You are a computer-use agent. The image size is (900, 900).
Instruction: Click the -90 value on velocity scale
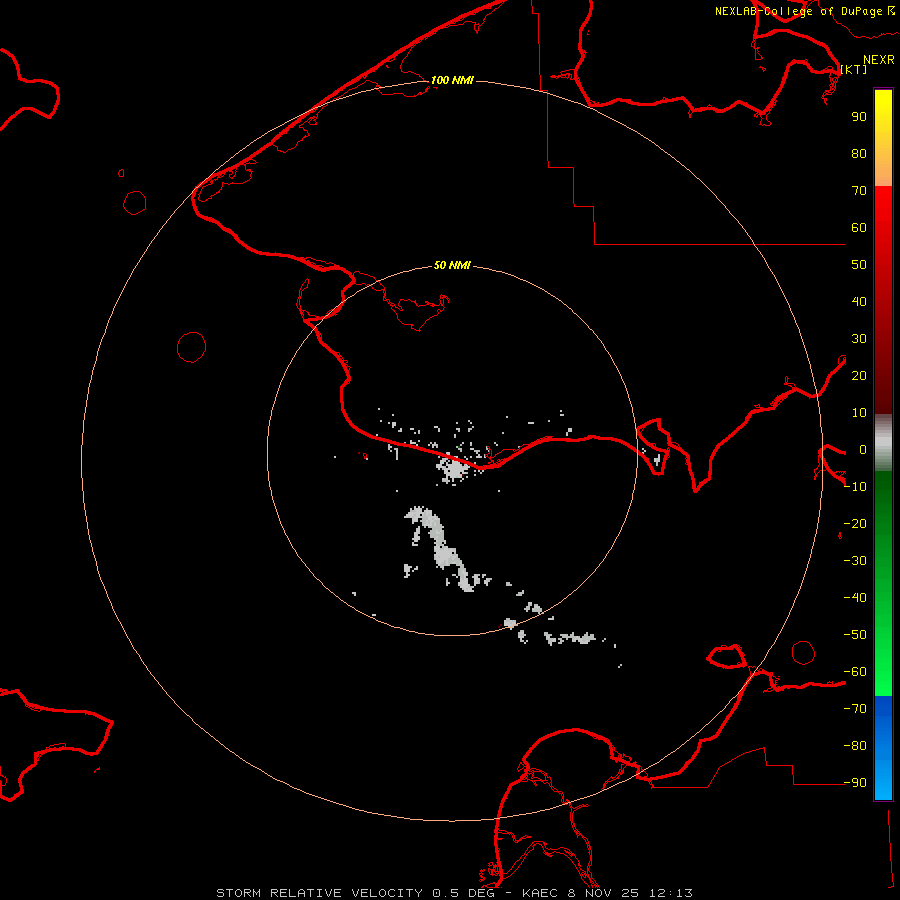pos(855,783)
